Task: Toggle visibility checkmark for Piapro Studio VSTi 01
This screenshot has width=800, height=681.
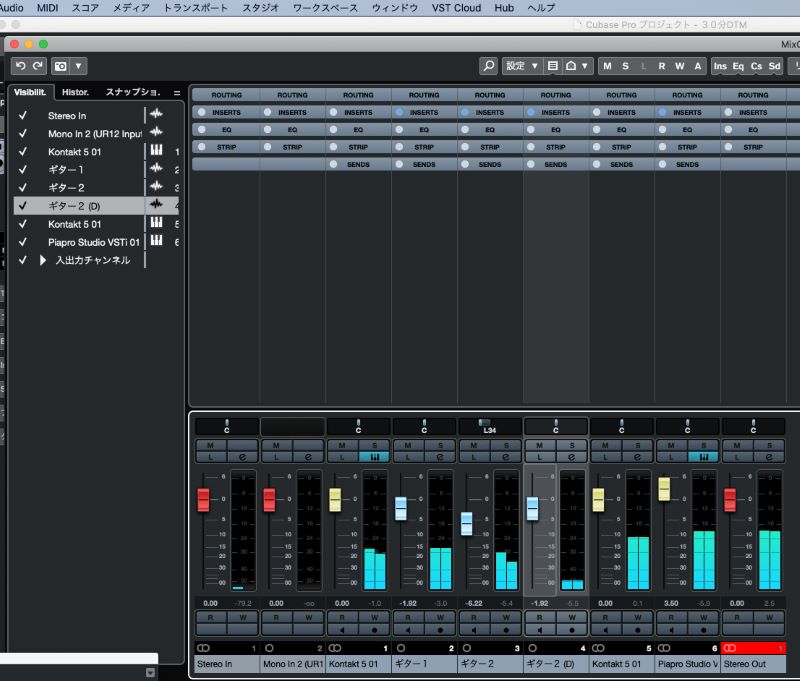Action: [x=22, y=242]
